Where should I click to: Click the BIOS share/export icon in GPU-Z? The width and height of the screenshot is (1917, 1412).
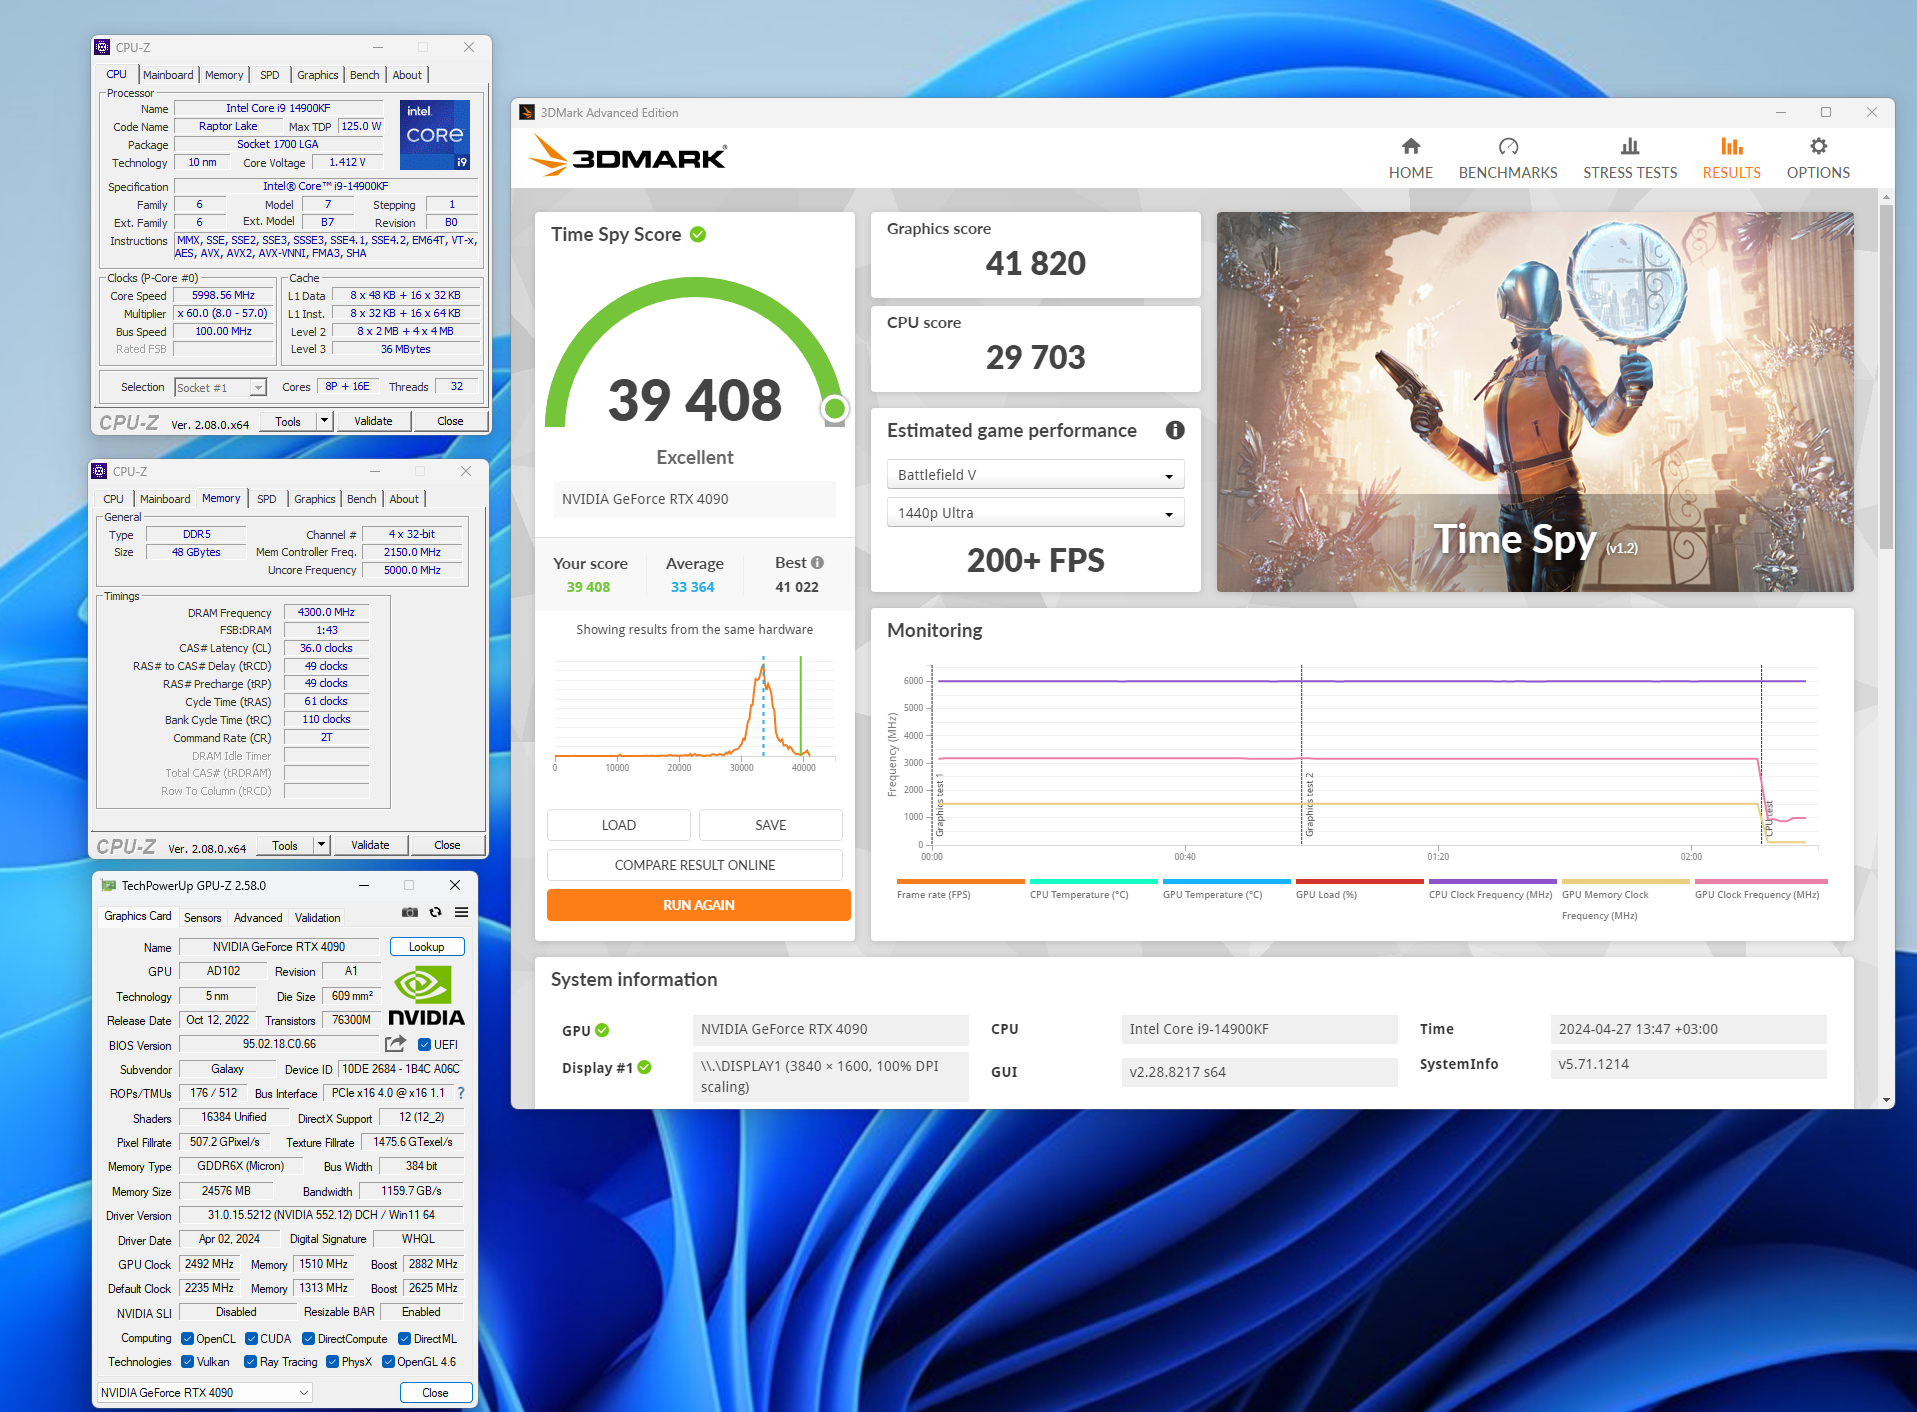point(395,1044)
